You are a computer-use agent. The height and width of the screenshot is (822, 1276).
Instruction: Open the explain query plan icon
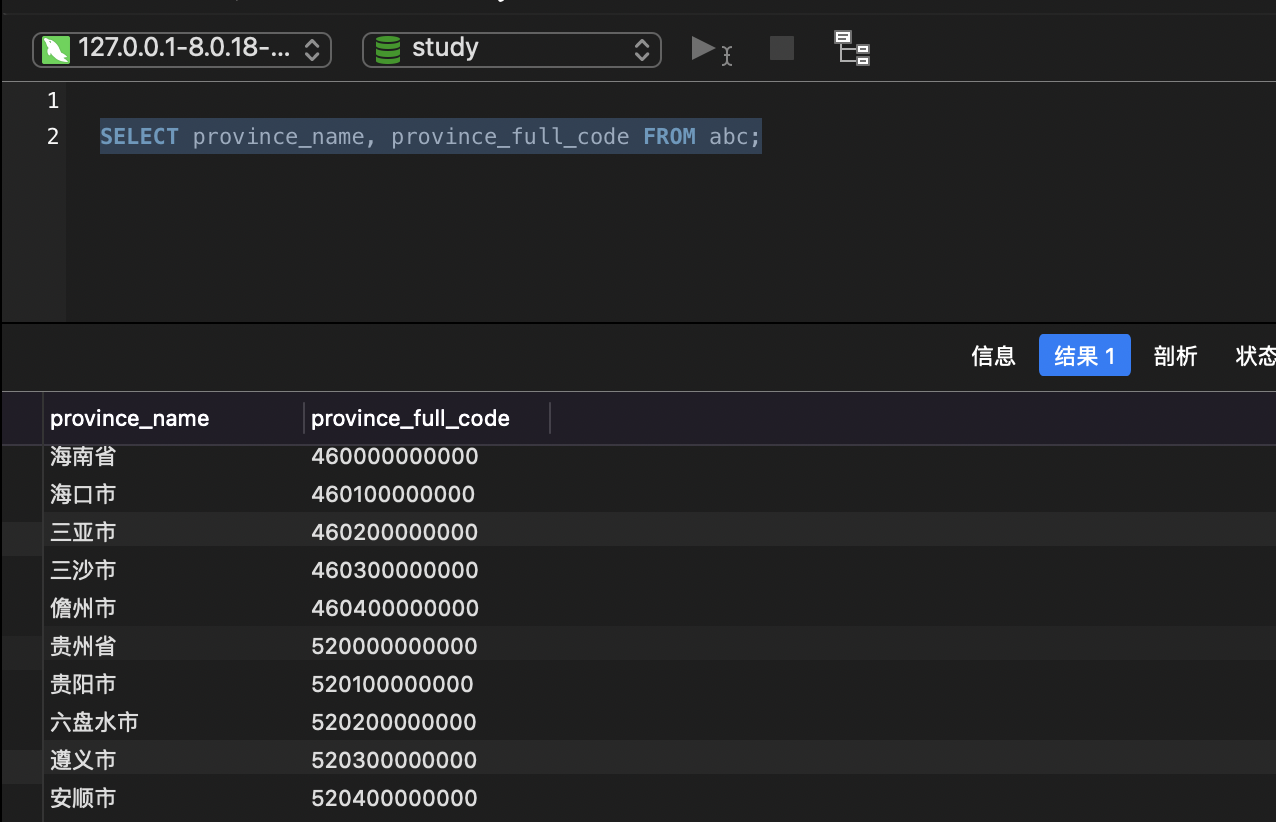(852, 48)
